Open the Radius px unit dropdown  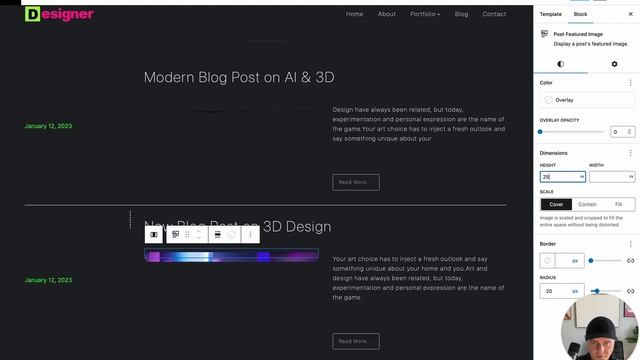coord(575,291)
